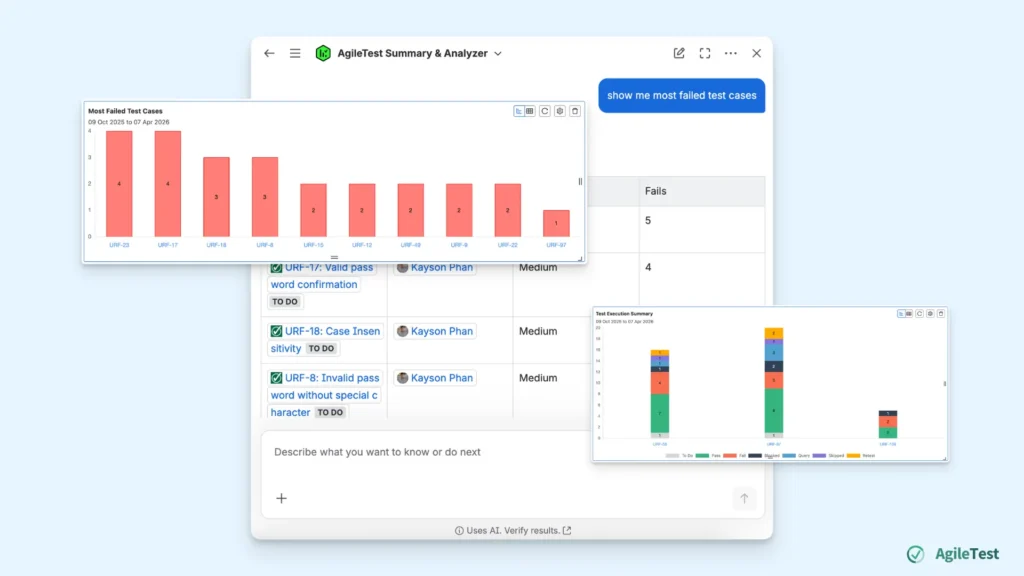Refresh the Most Failed Test Cases gadget
Image resolution: width=1024 pixels, height=576 pixels.
click(545, 111)
